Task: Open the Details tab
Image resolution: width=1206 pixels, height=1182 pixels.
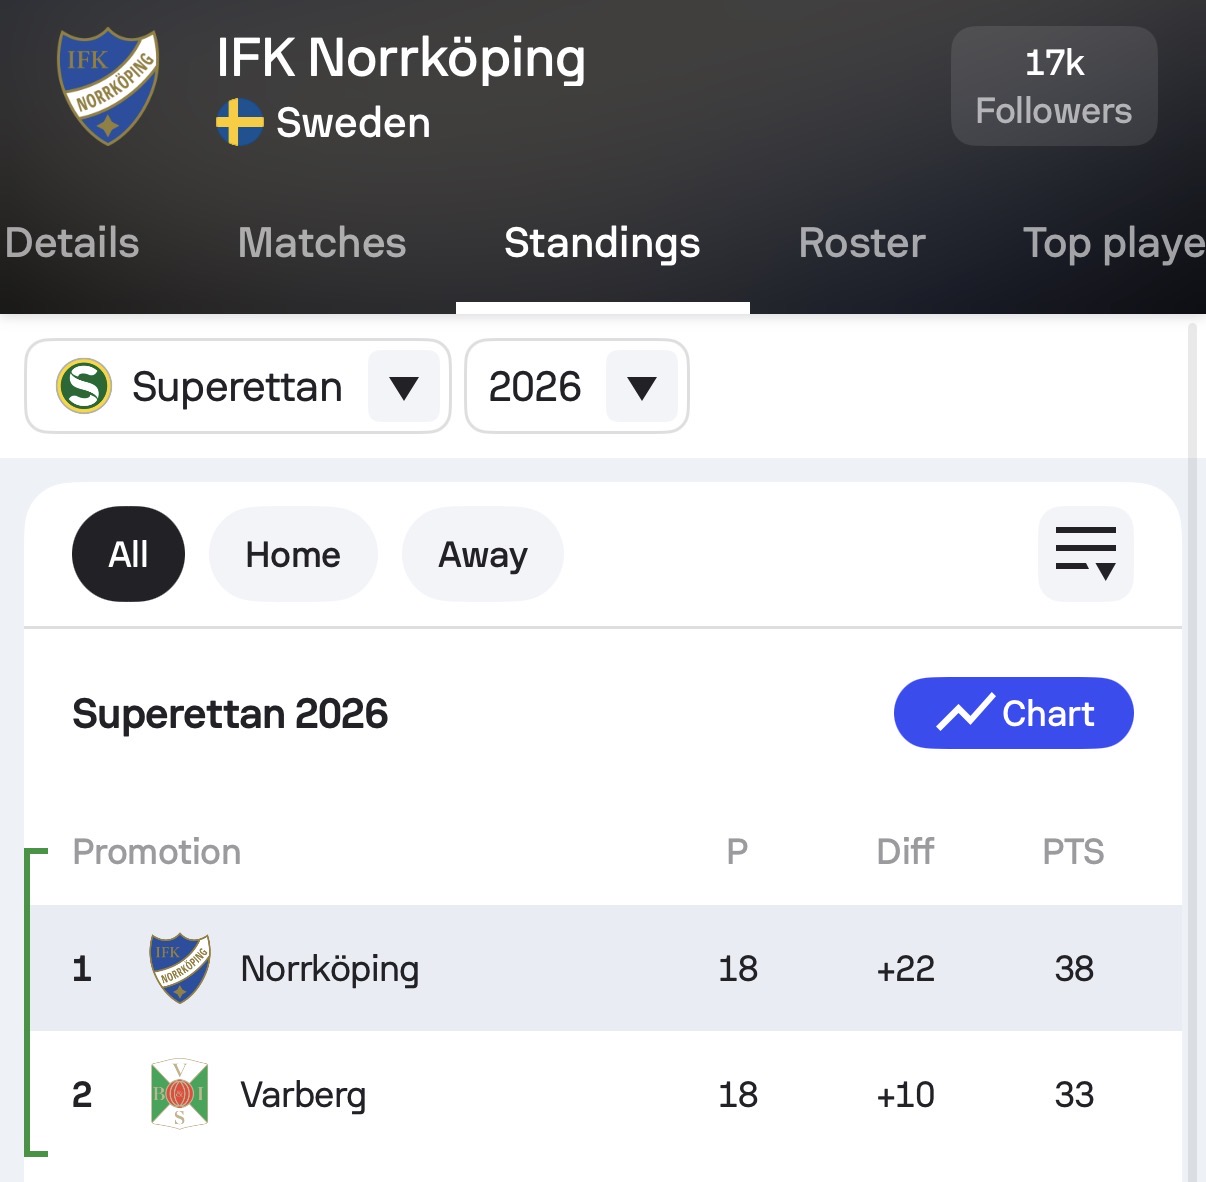Action: click(x=71, y=243)
